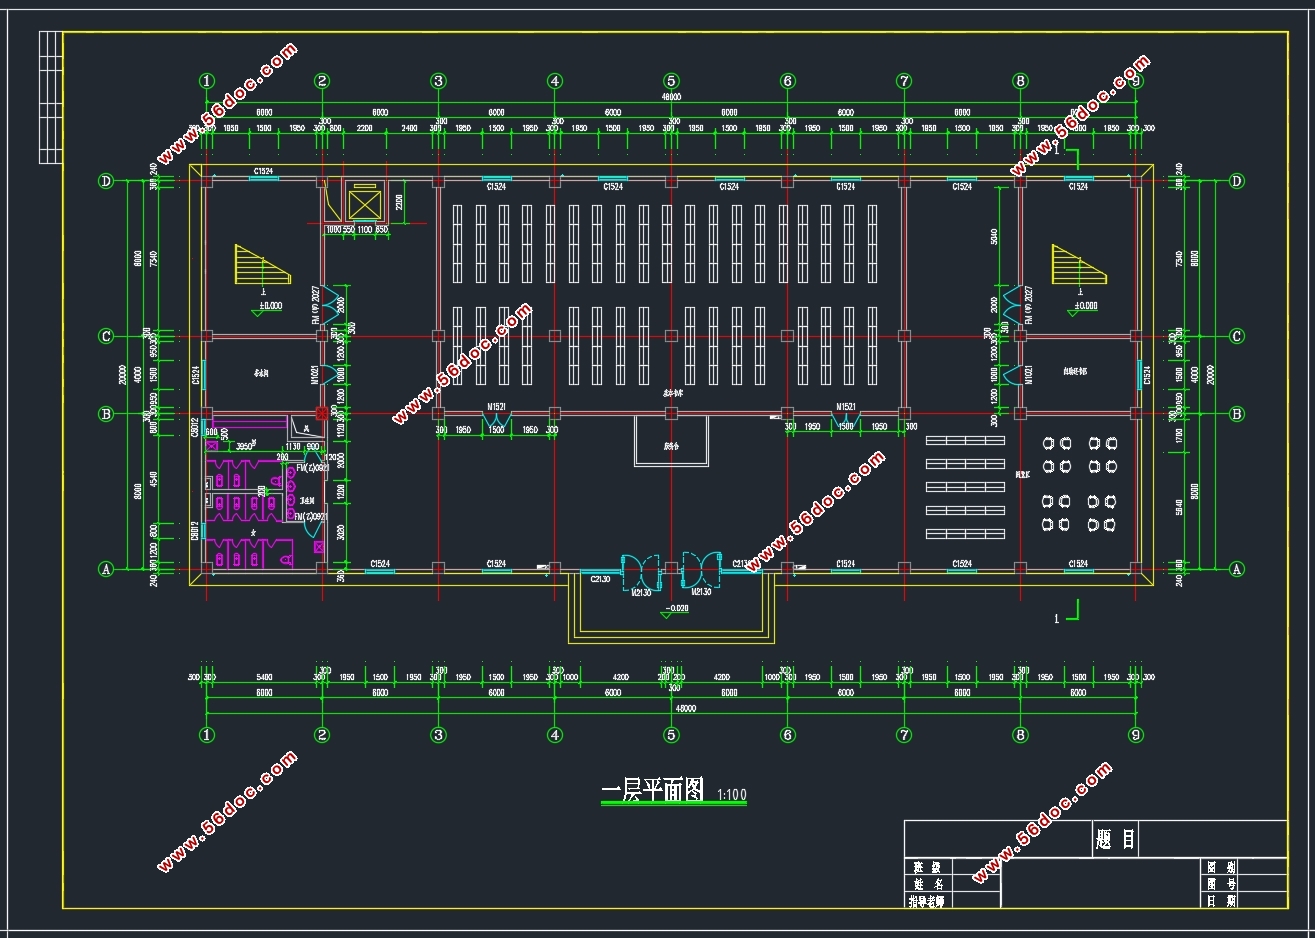The height and width of the screenshot is (938, 1315).
Task: Select the reading table chair cluster
Action: 1078,483
